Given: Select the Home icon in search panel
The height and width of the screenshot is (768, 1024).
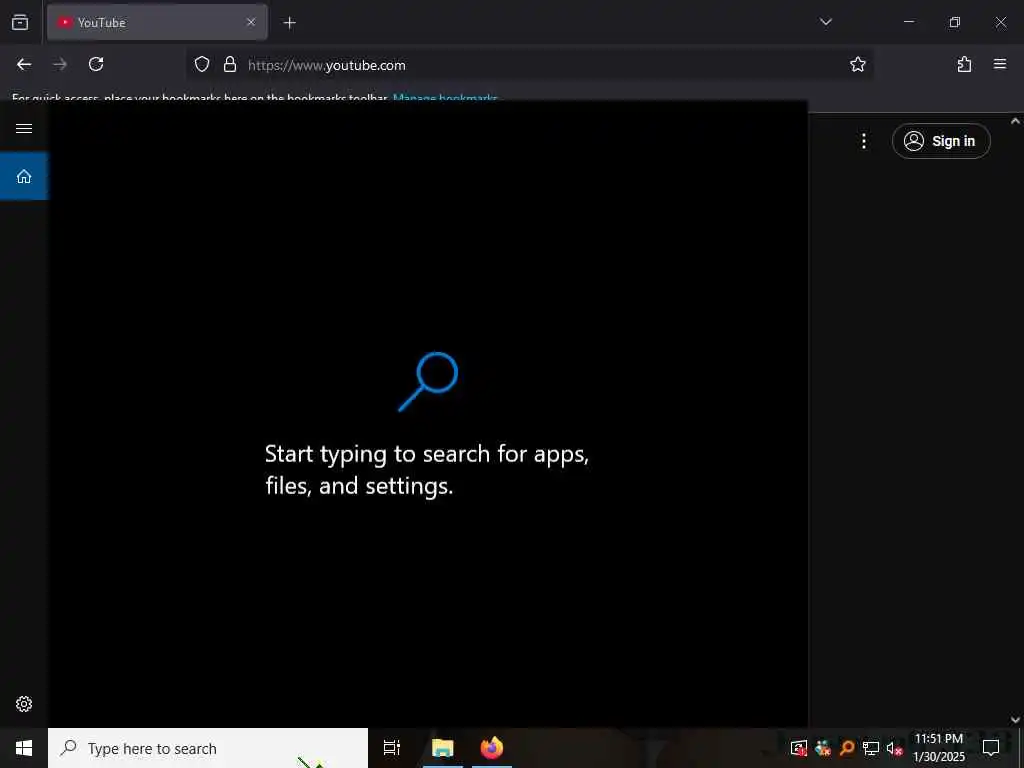Looking at the screenshot, I should pyautogui.click(x=24, y=176).
